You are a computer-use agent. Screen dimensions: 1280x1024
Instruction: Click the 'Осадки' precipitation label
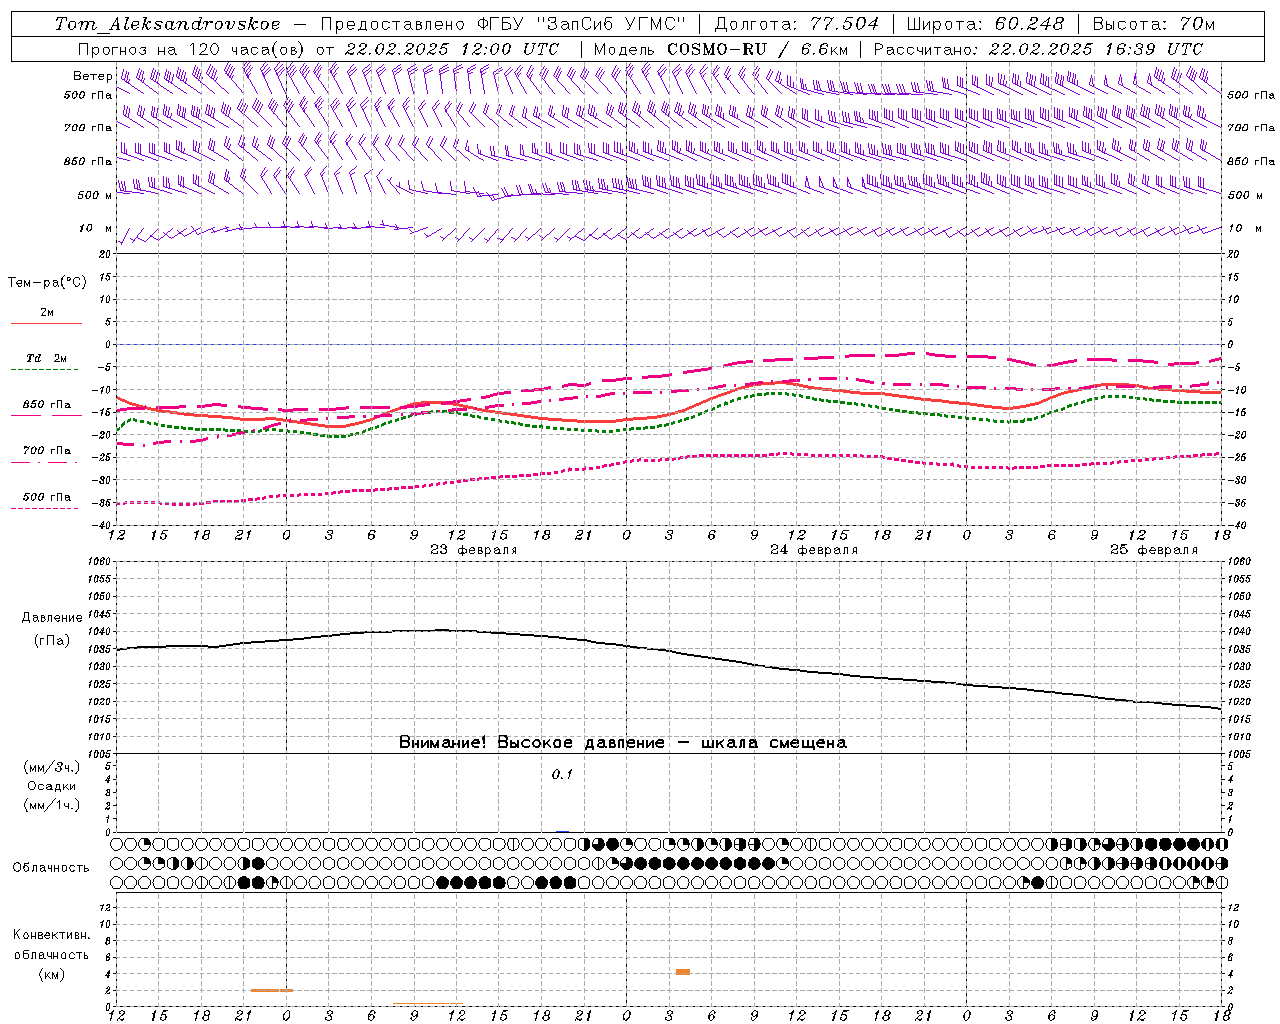[x=52, y=786]
